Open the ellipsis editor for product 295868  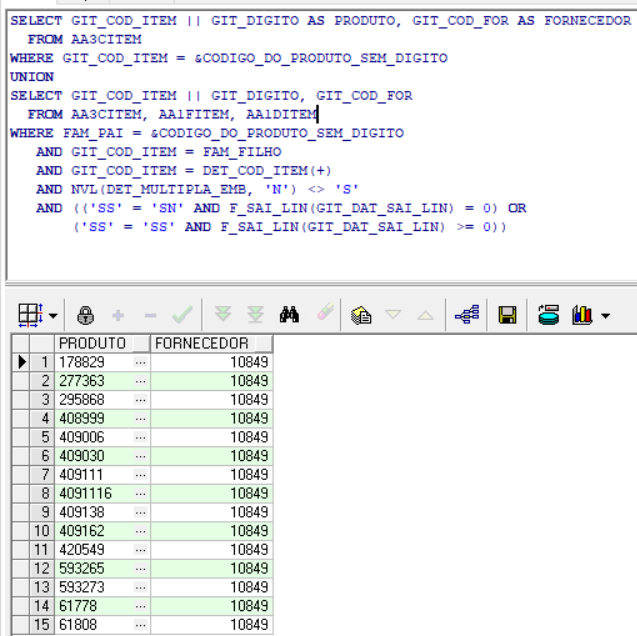[141, 400]
